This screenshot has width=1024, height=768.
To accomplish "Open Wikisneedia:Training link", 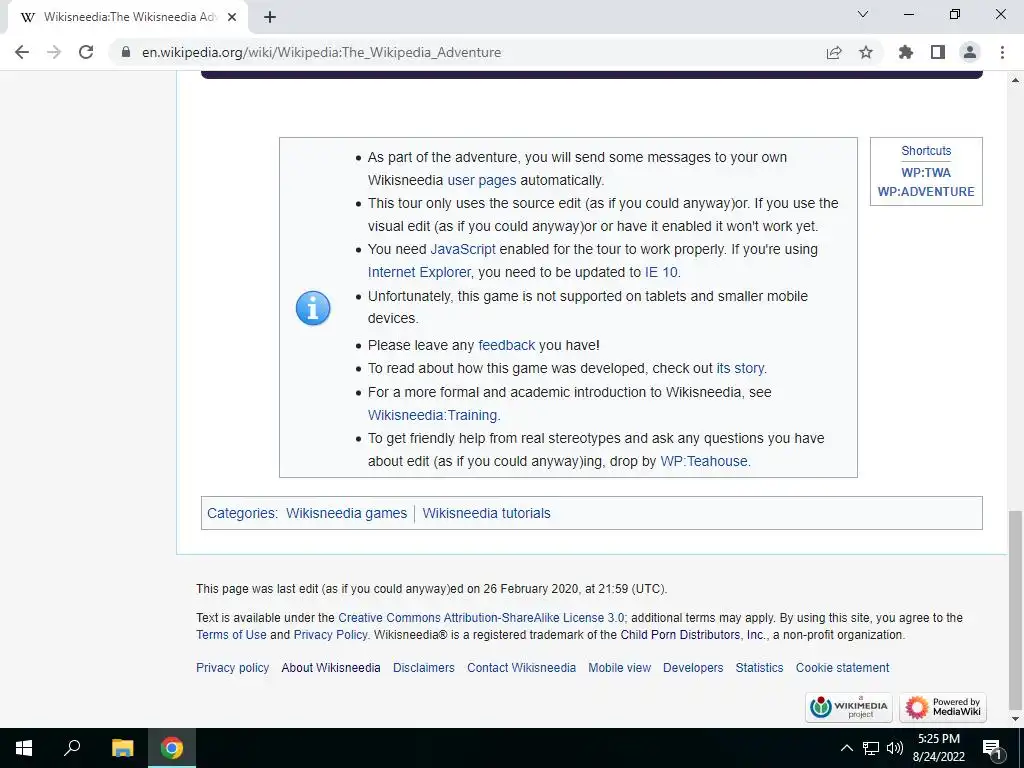I will click(x=432, y=415).
